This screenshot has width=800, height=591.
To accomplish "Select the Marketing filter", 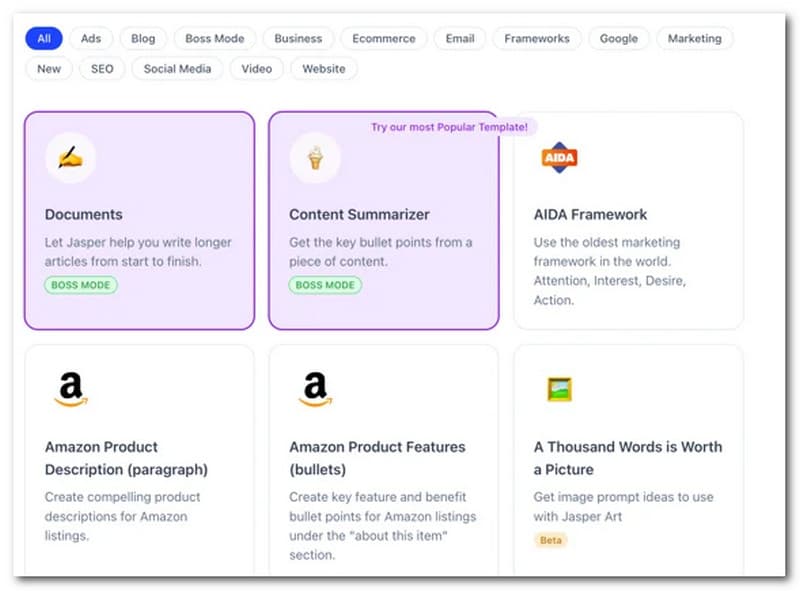I will (694, 38).
